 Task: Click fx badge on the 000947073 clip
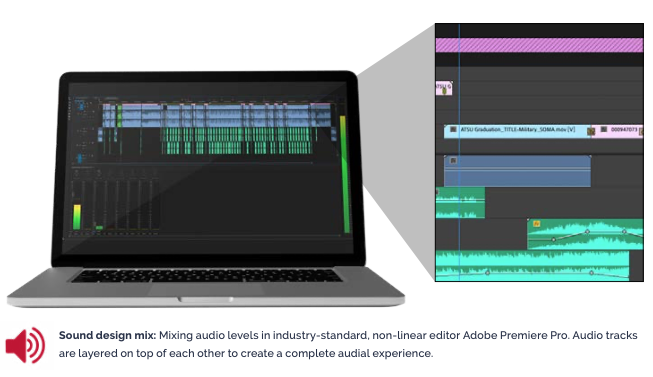(x=604, y=130)
